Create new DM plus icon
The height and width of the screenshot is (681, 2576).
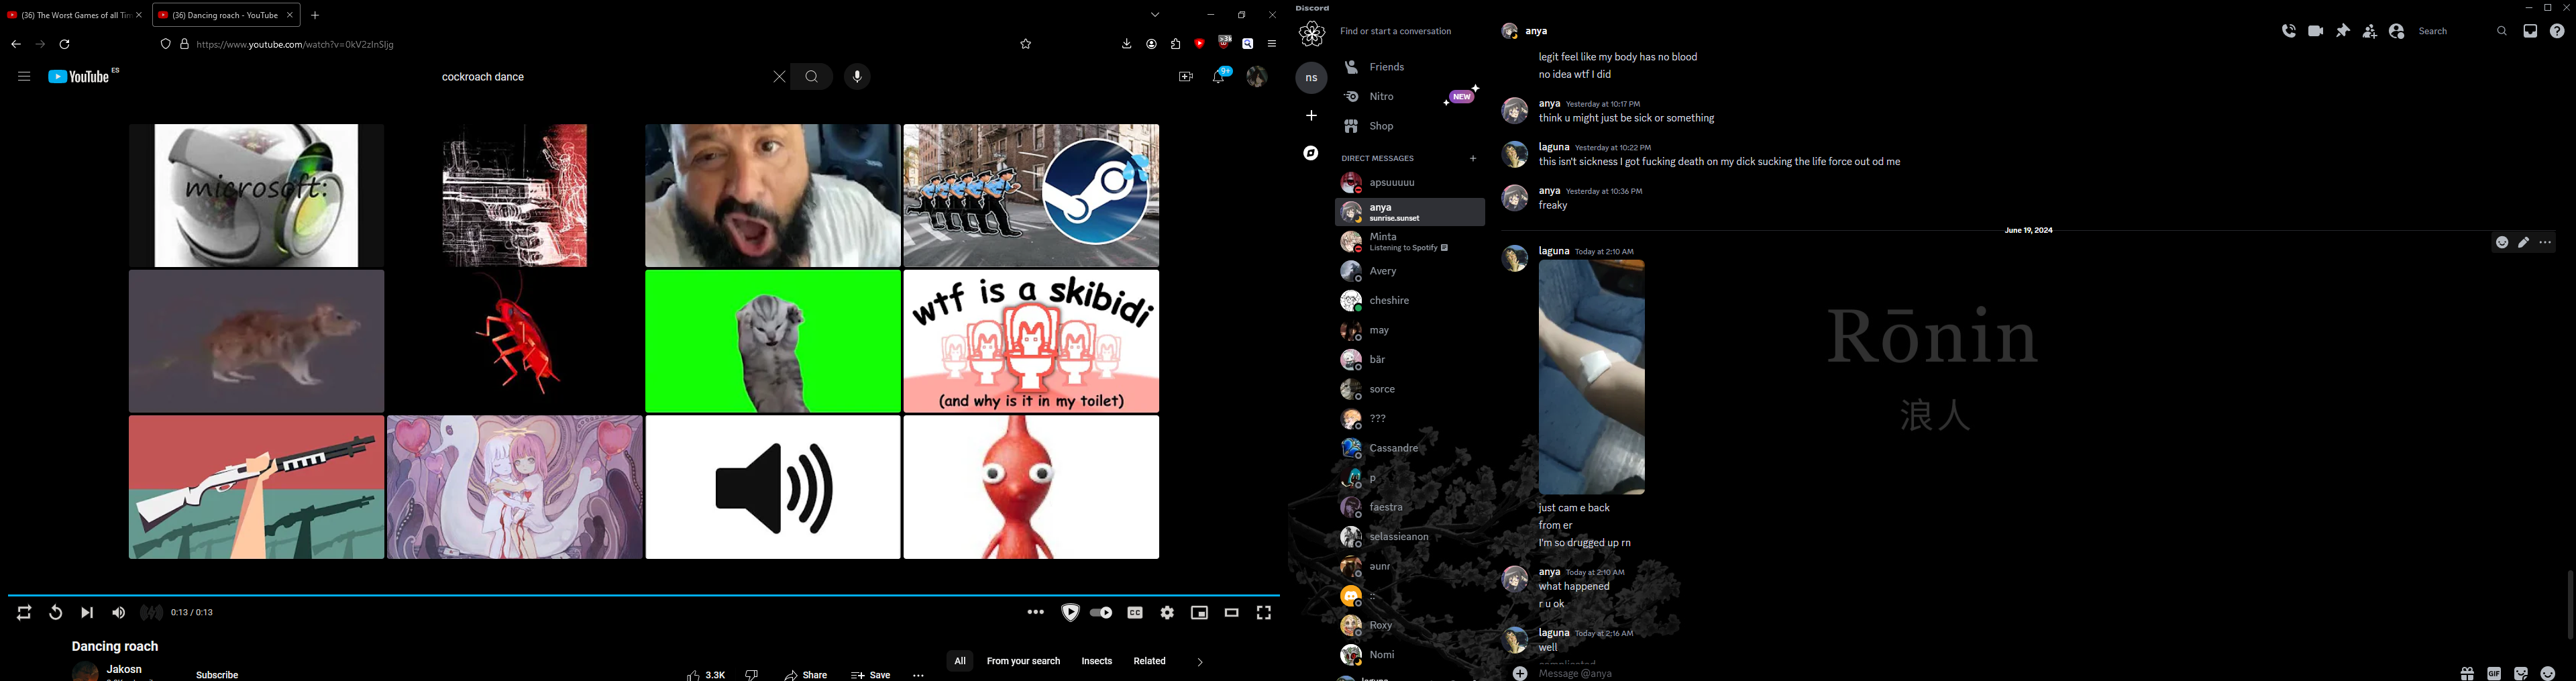pyautogui.click(x=1473, y=158)
